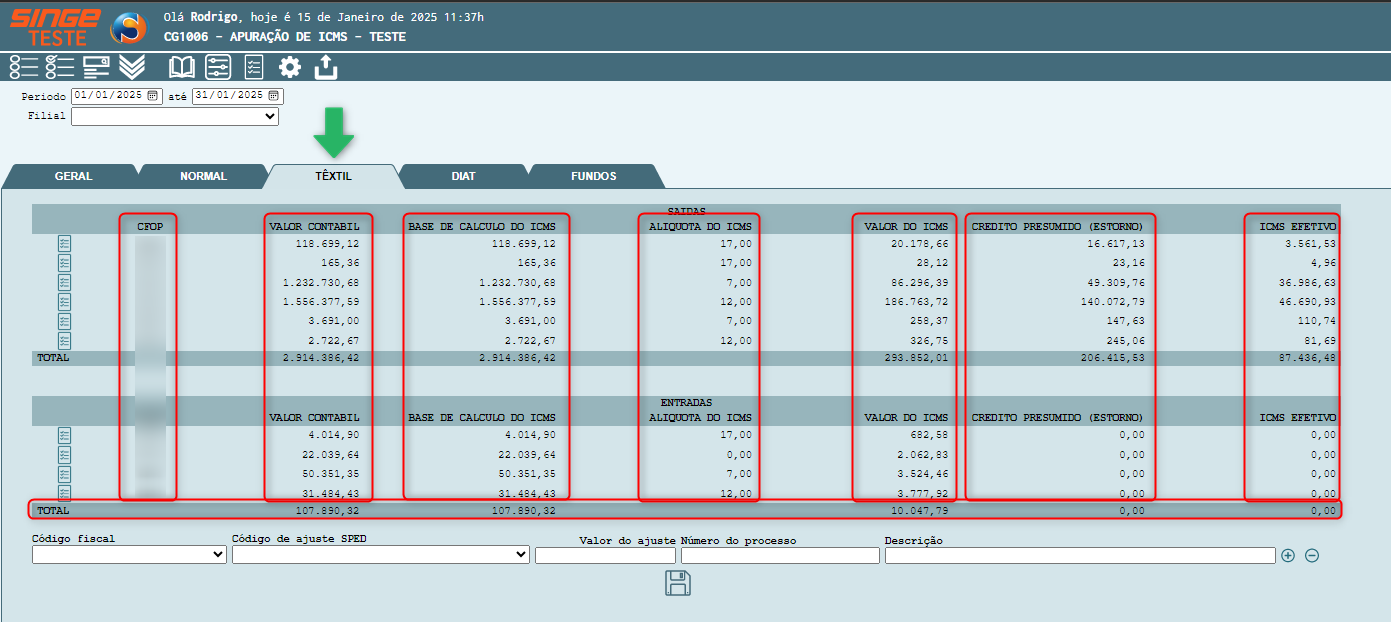Image resolution: width=1391 pixels, height=622 pixels.
Task: Click the Valor do ajuste input field
Action: pos(605,556)
